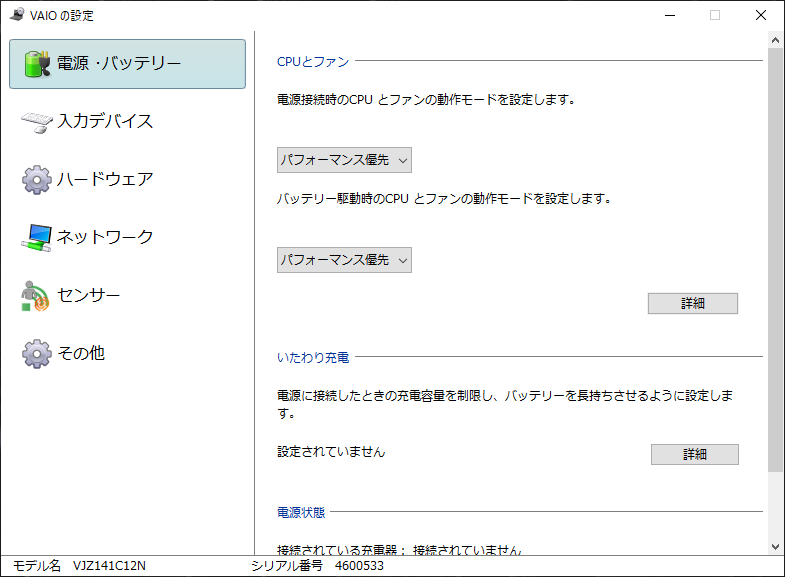Open battery-power CPU and fan mode dropdown
This screenshot has height=577, width=785.
pos(344,260)
